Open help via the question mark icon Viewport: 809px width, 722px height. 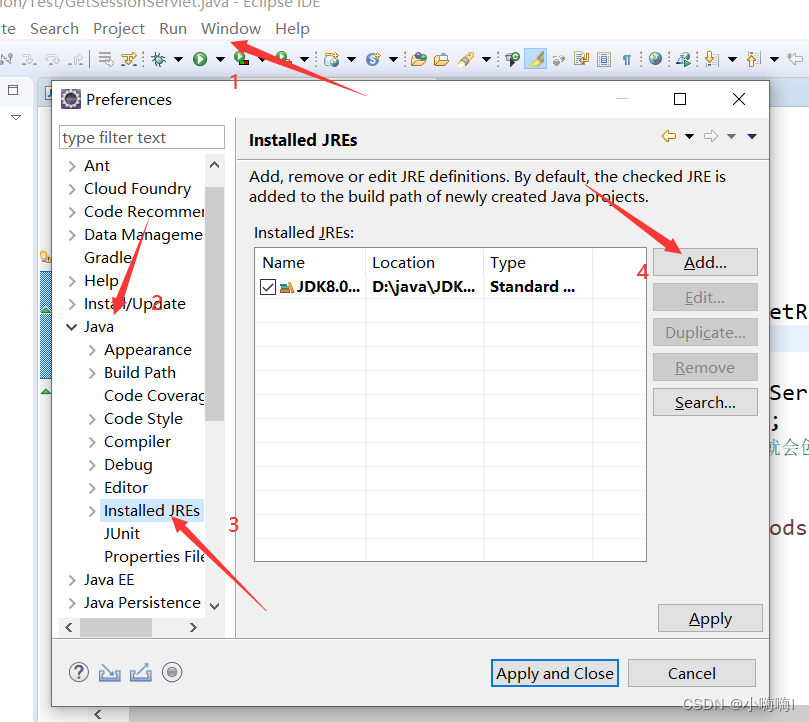pos(78,672)
